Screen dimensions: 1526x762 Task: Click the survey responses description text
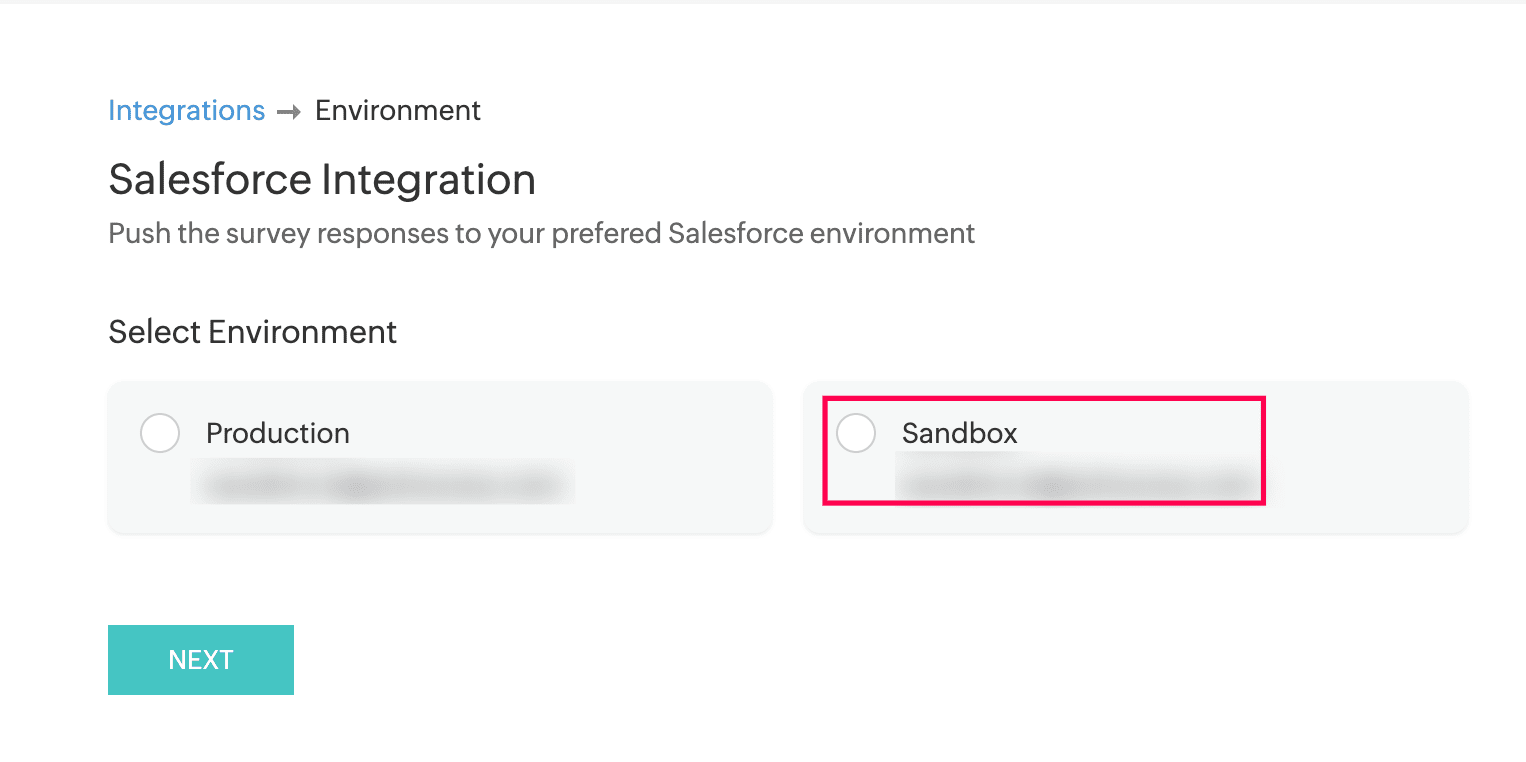coord(540,233)
